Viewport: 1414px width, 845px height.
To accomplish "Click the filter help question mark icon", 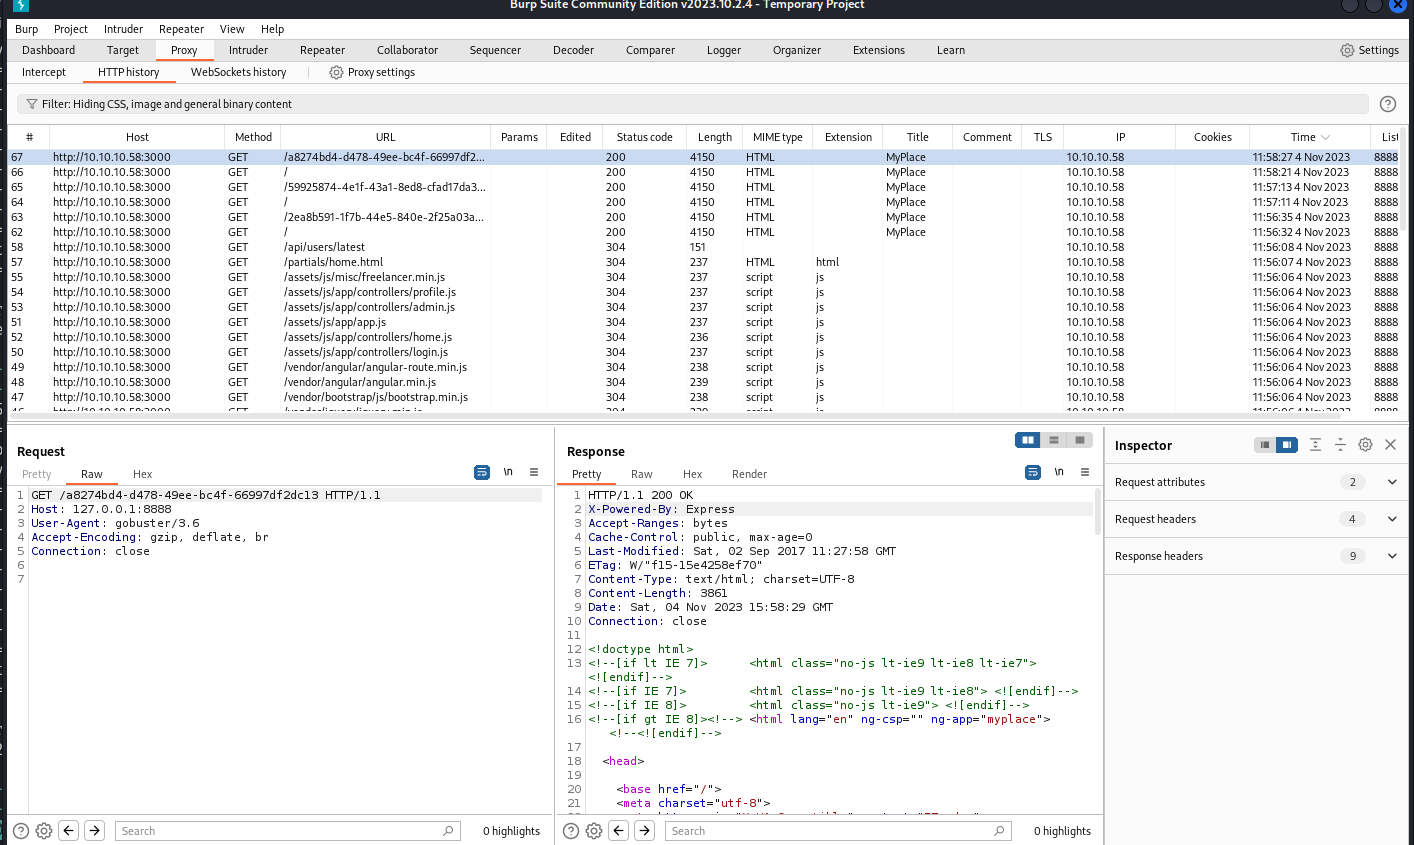I will 1387,104.
